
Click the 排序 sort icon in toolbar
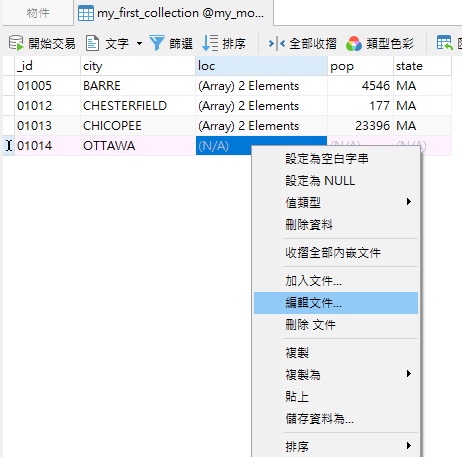coord(210,43)
